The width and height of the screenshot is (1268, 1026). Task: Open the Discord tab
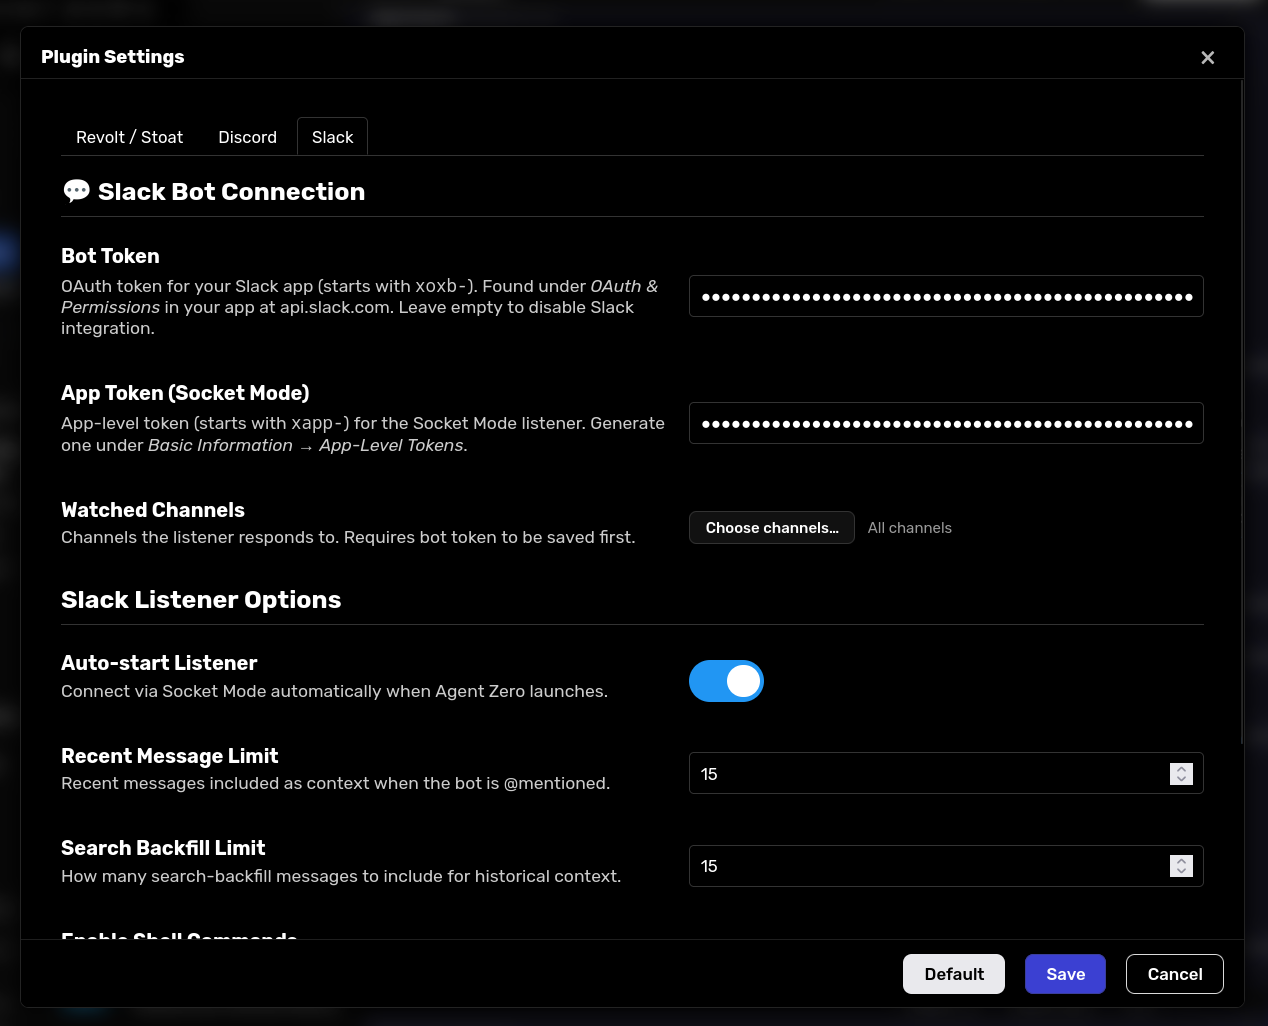pos(247,137)
